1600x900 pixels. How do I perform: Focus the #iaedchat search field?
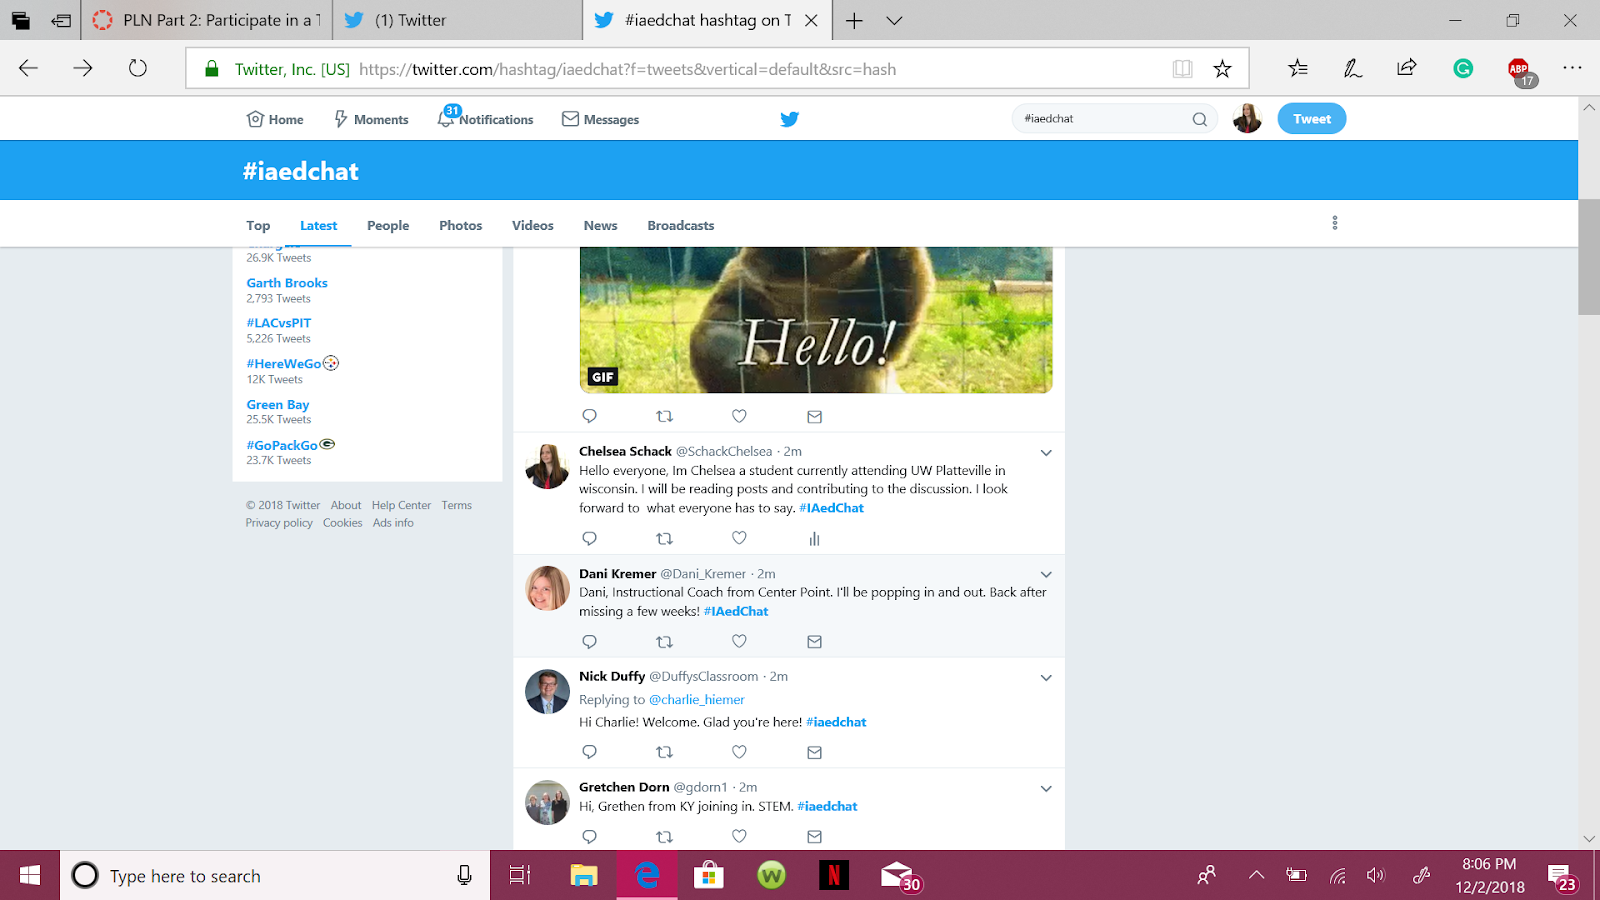click(1100, 118)
